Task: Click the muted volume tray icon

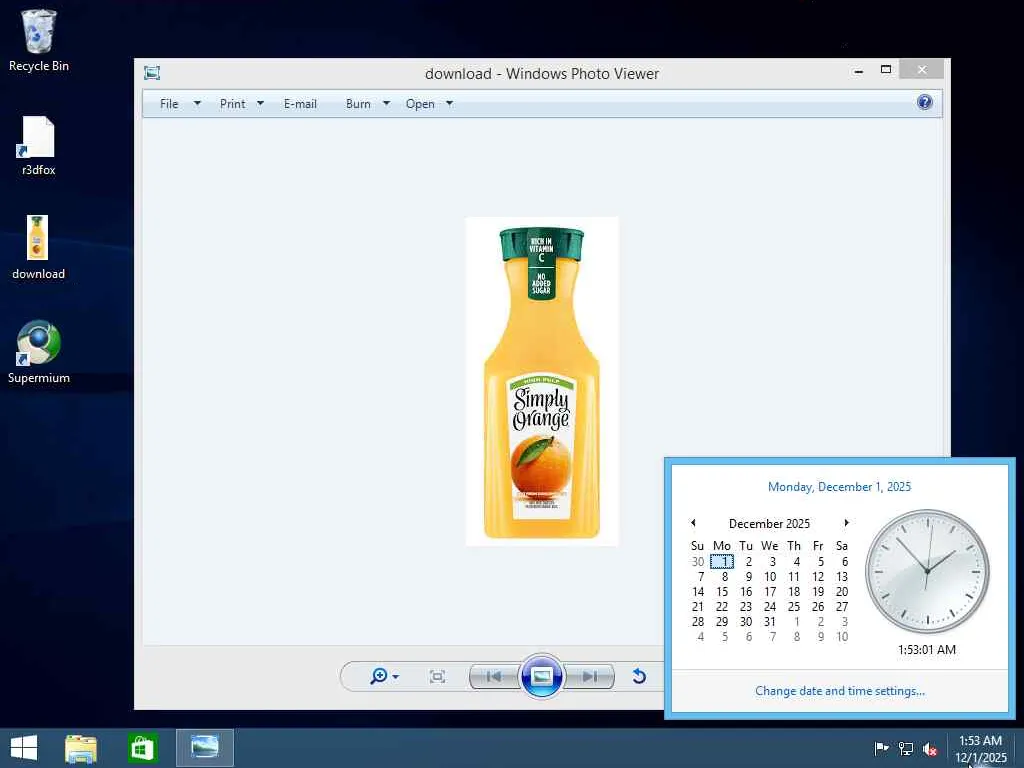Action: 930,748
